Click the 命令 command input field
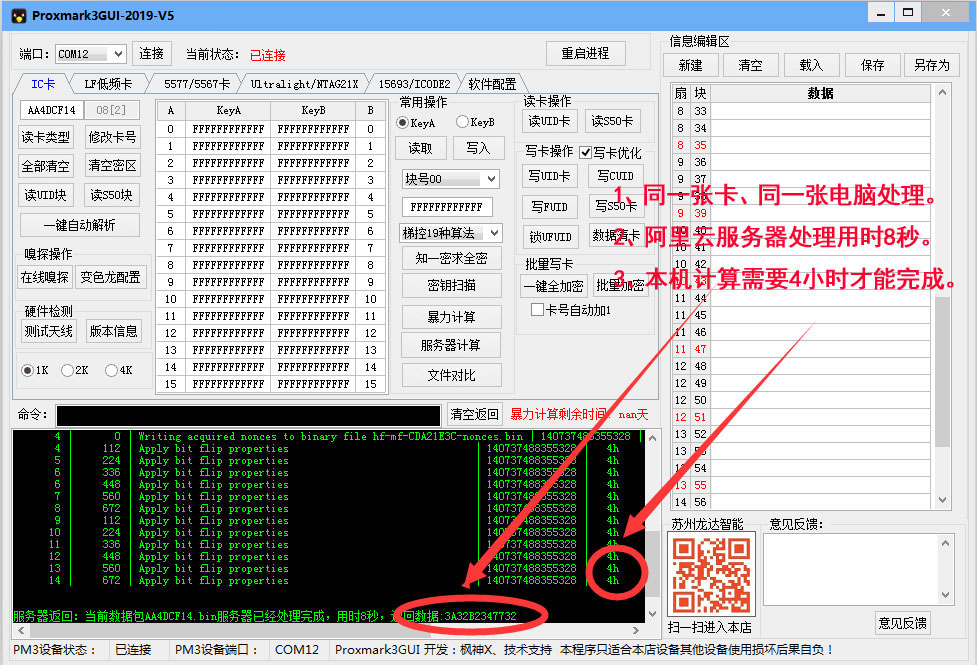The height and width of the screenshot is (665, 977). tap(248, 415)
